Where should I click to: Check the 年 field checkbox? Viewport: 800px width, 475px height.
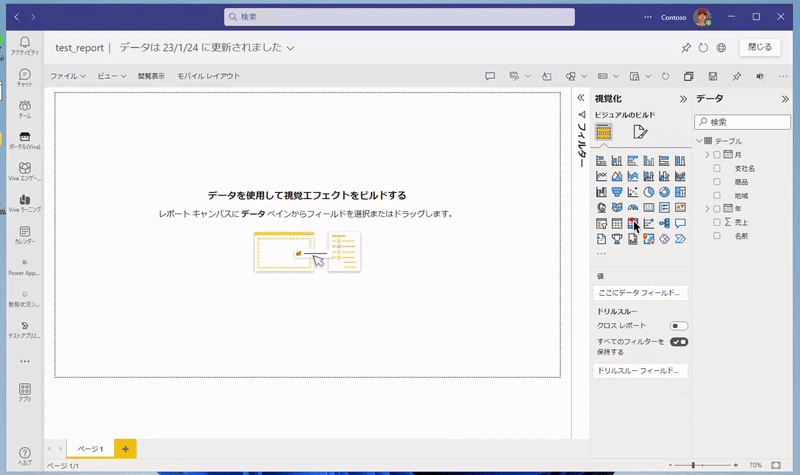coord(717,209)
